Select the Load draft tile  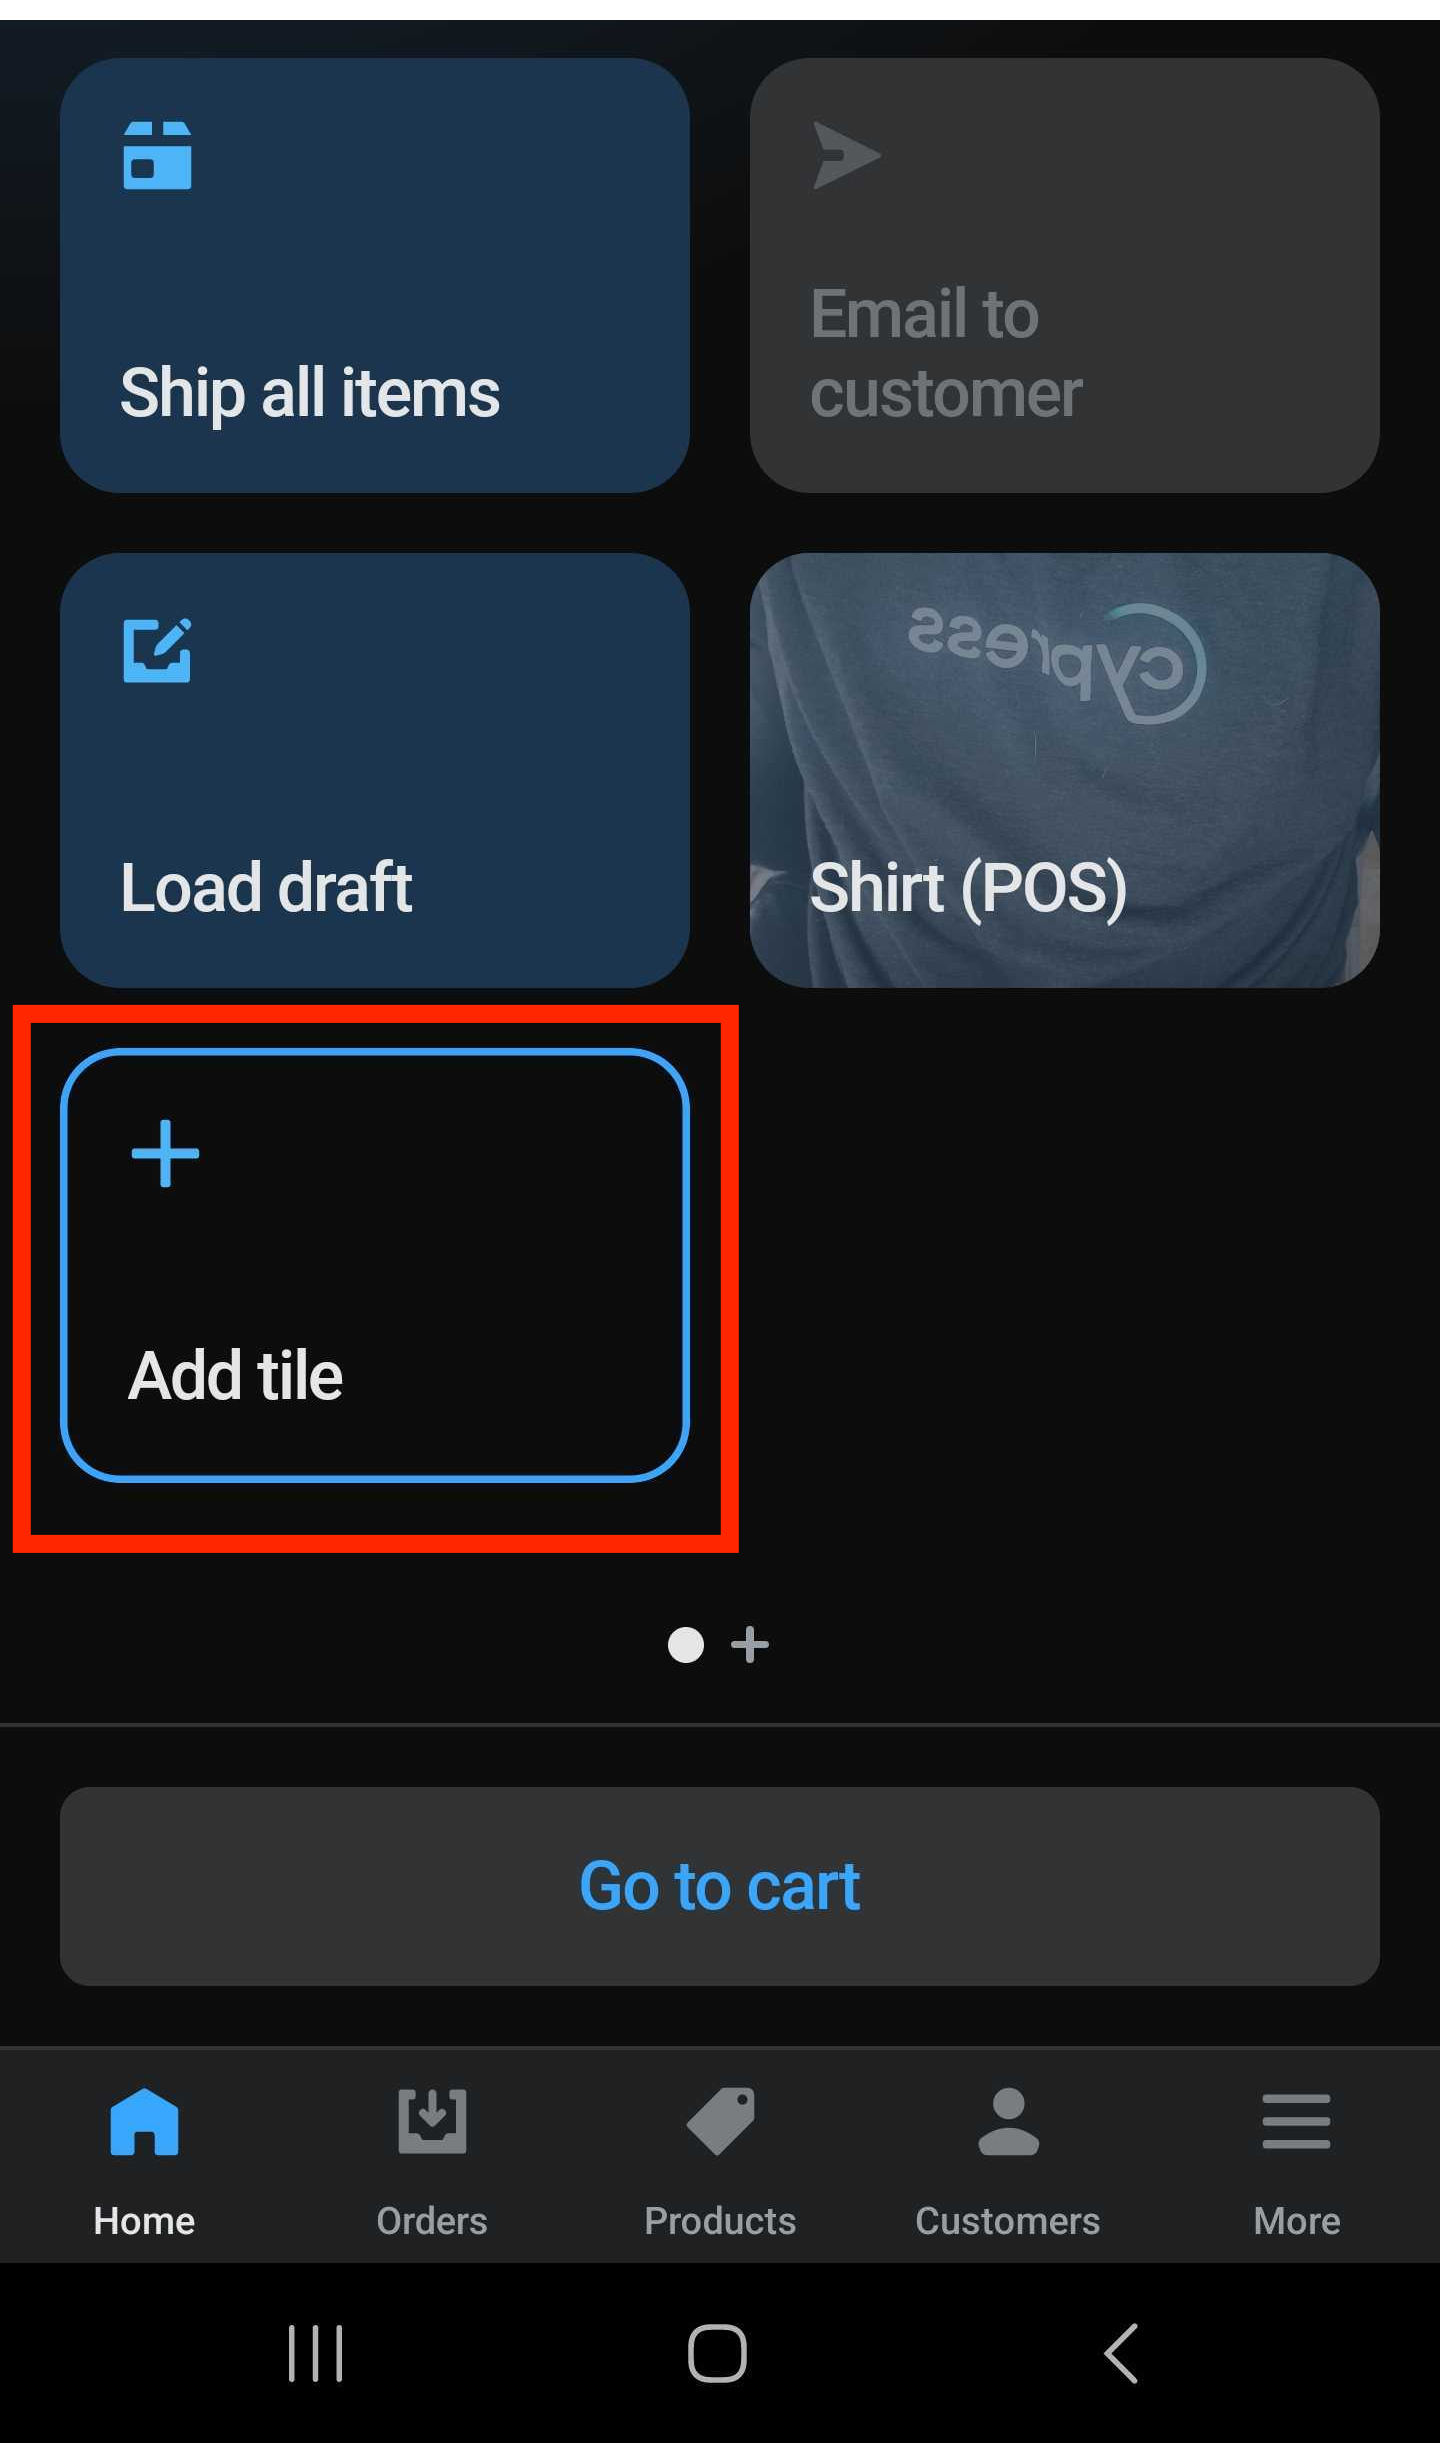coord(375,770)
